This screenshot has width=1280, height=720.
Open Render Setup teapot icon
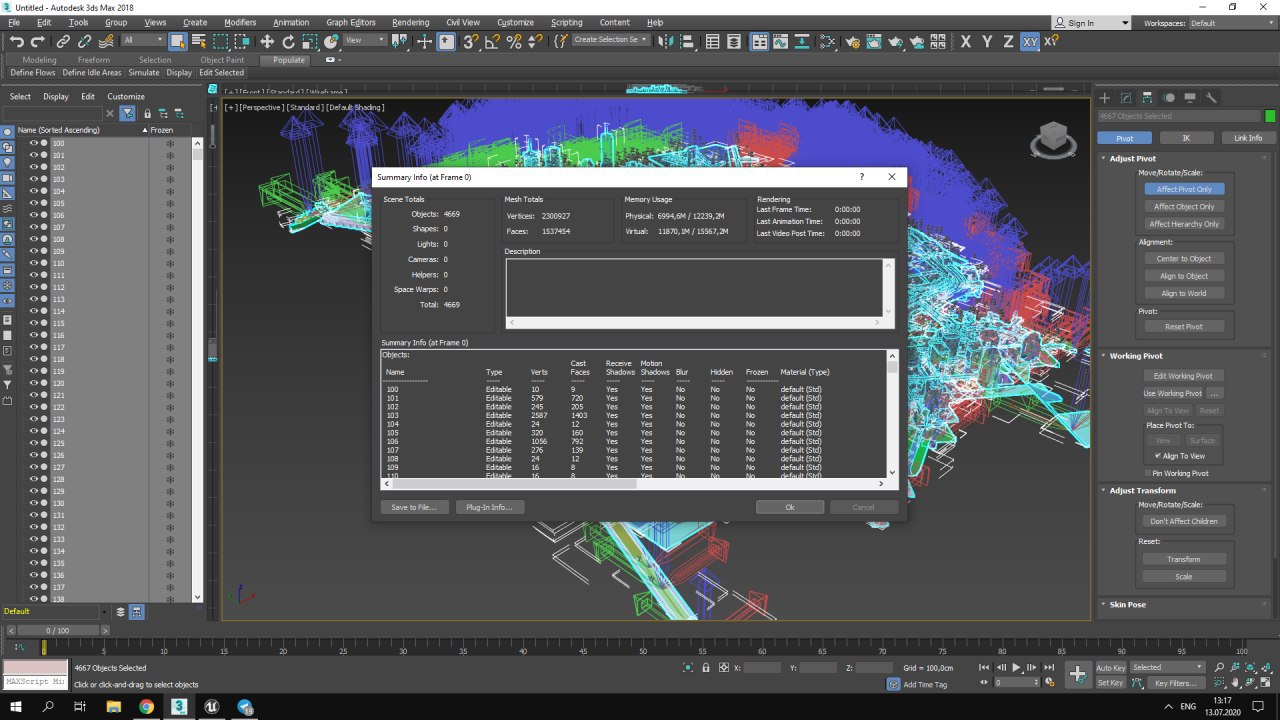pos(852,41)
